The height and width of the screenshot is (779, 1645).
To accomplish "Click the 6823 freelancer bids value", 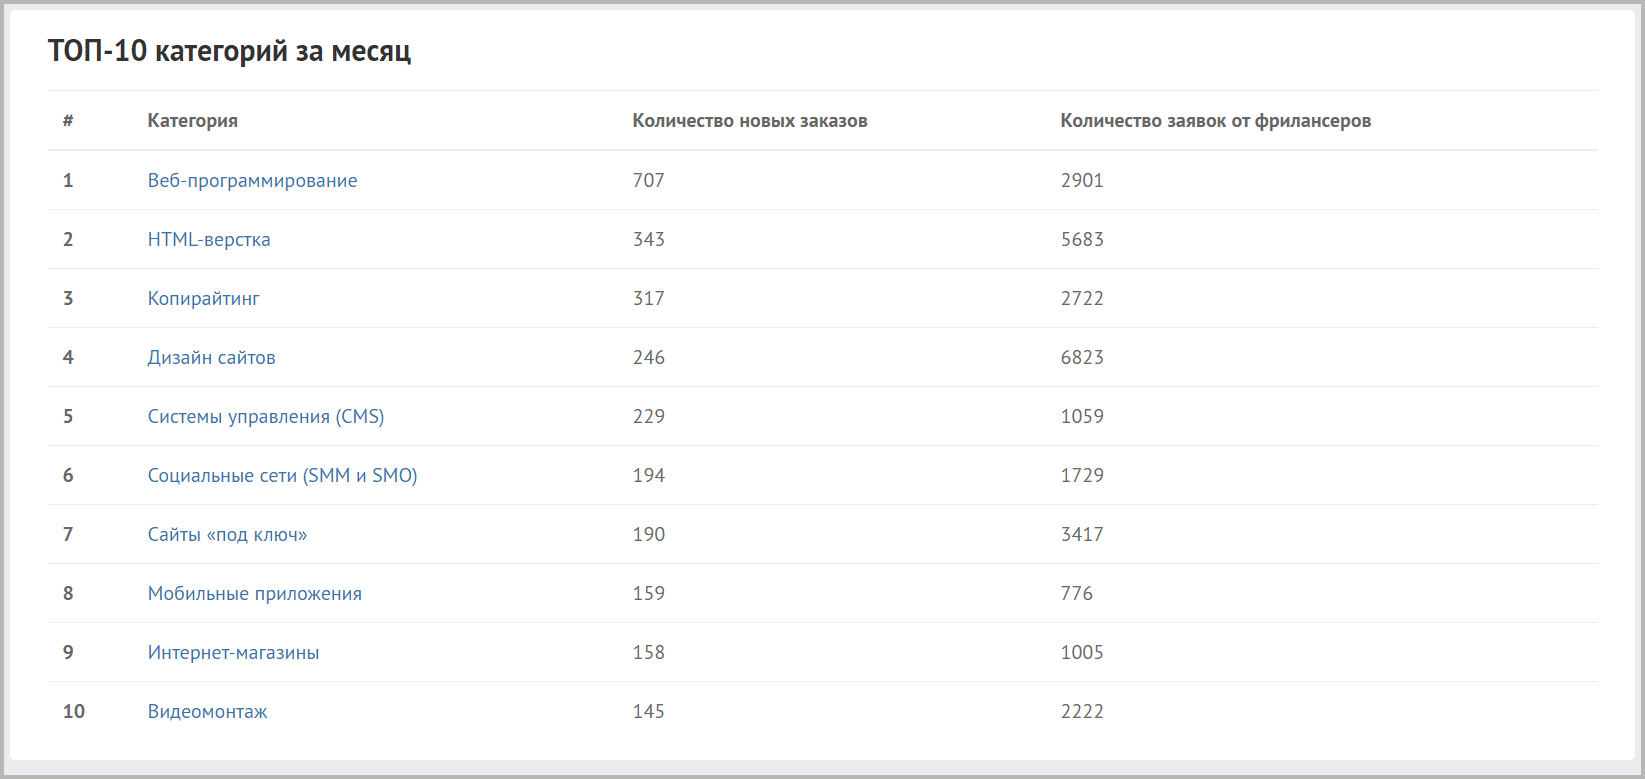I will click(1082, 358).
